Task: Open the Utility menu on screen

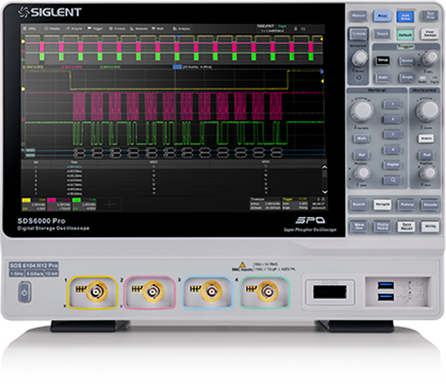Action: [30, 29]
